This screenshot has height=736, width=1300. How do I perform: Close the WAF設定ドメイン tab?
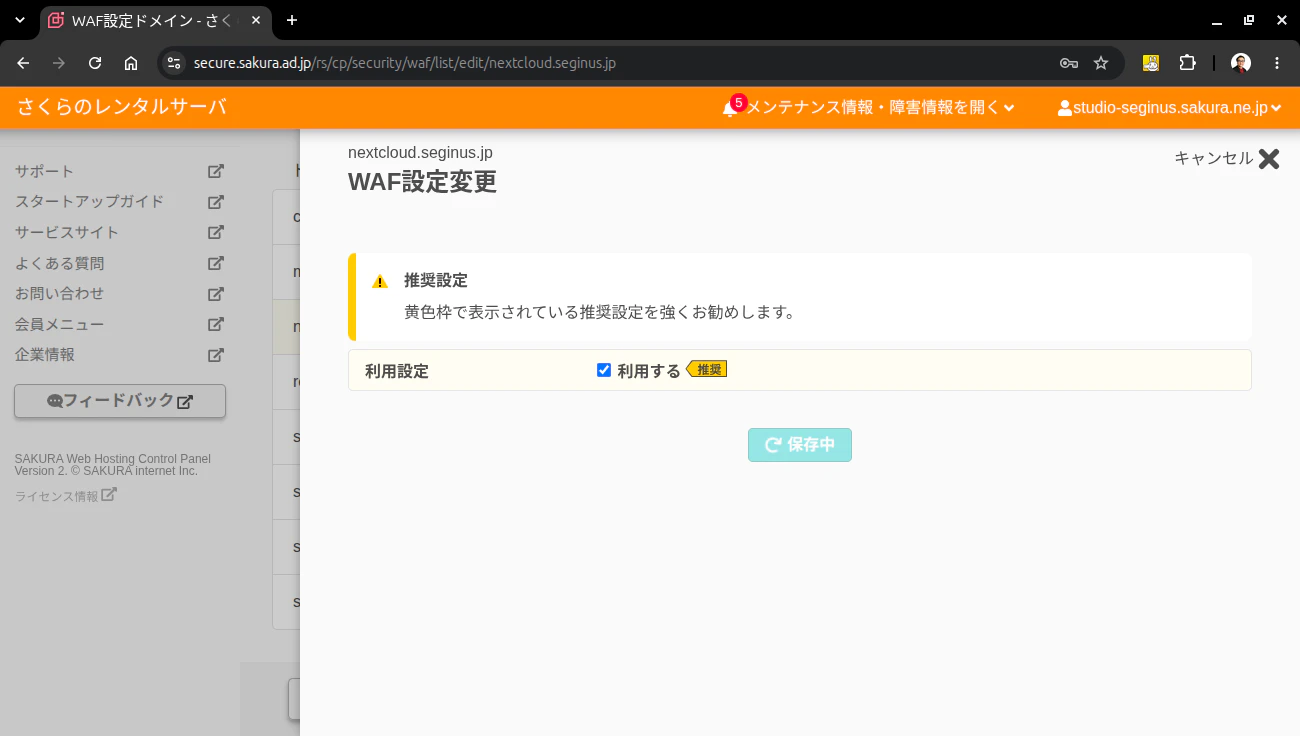[x=256, y=20]
